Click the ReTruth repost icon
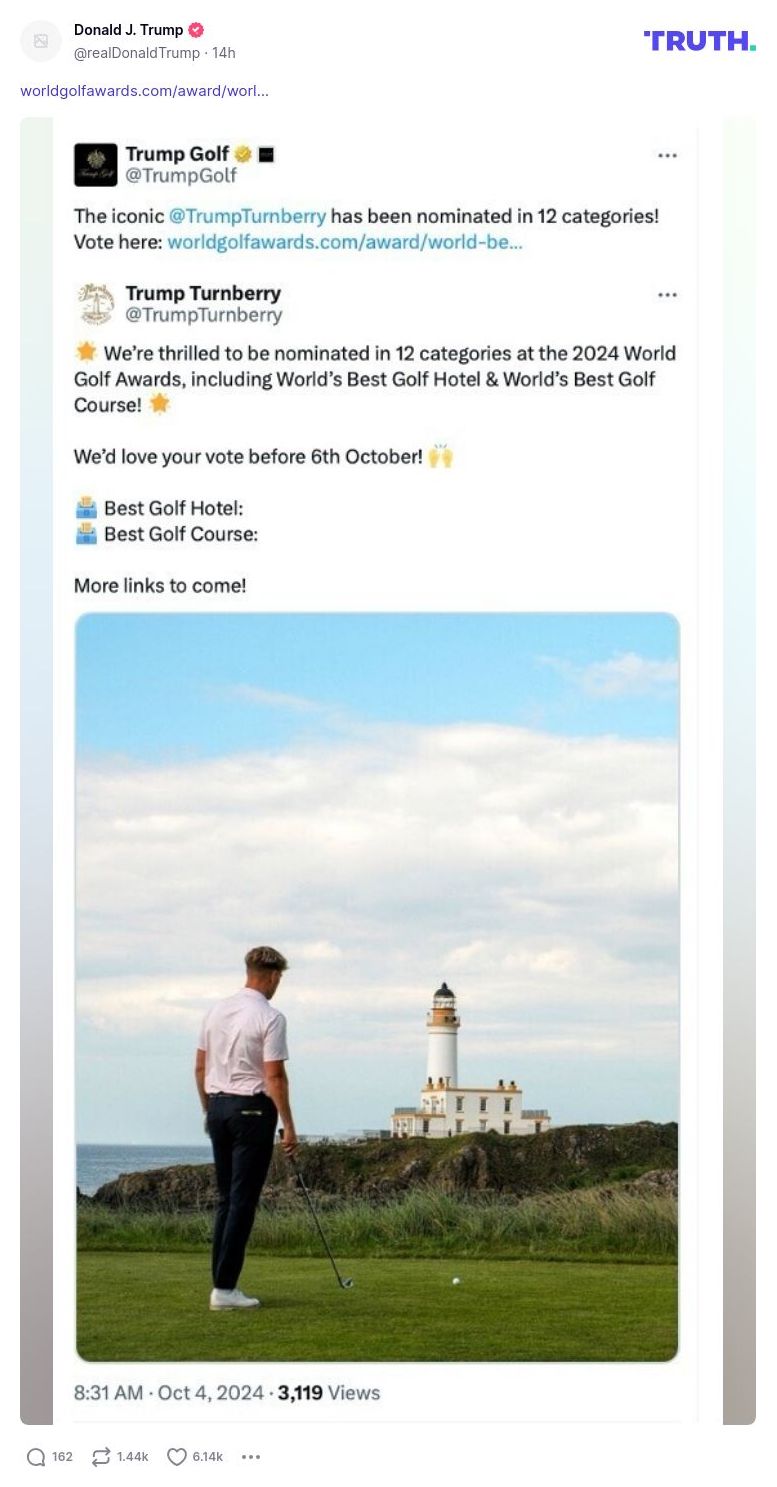 pos(101,1457)
